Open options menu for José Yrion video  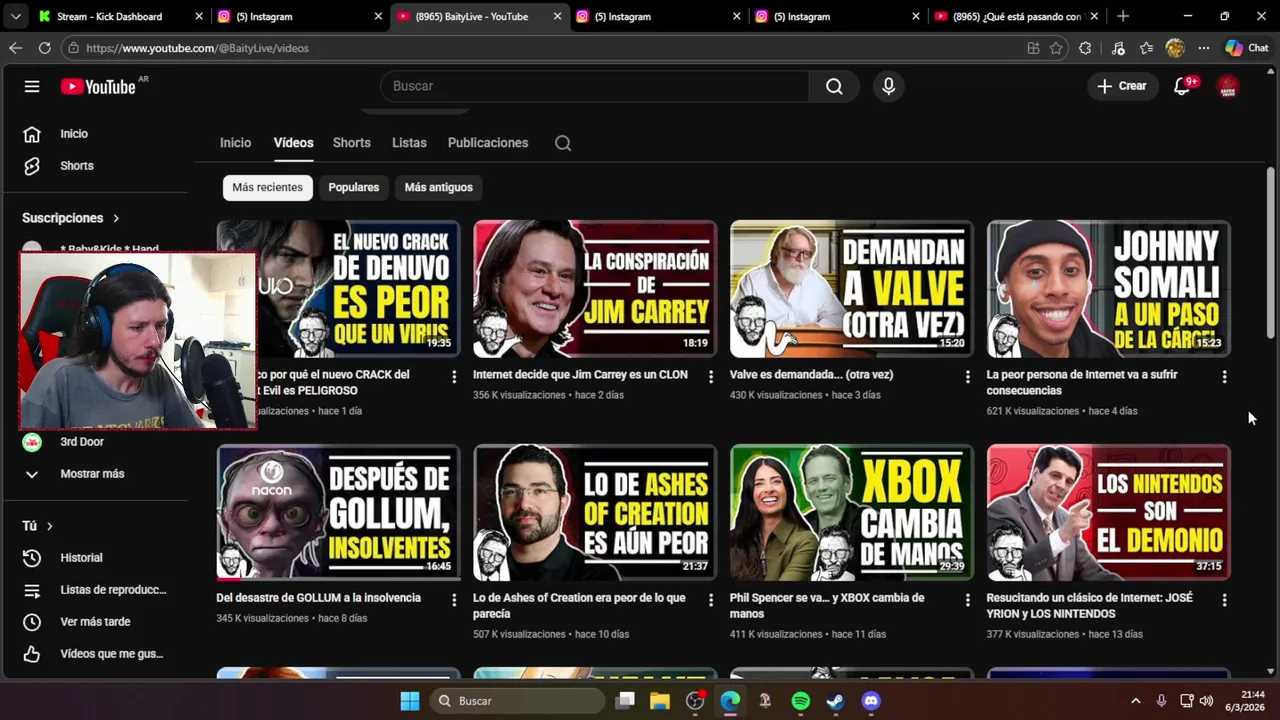pos(1224,600)
